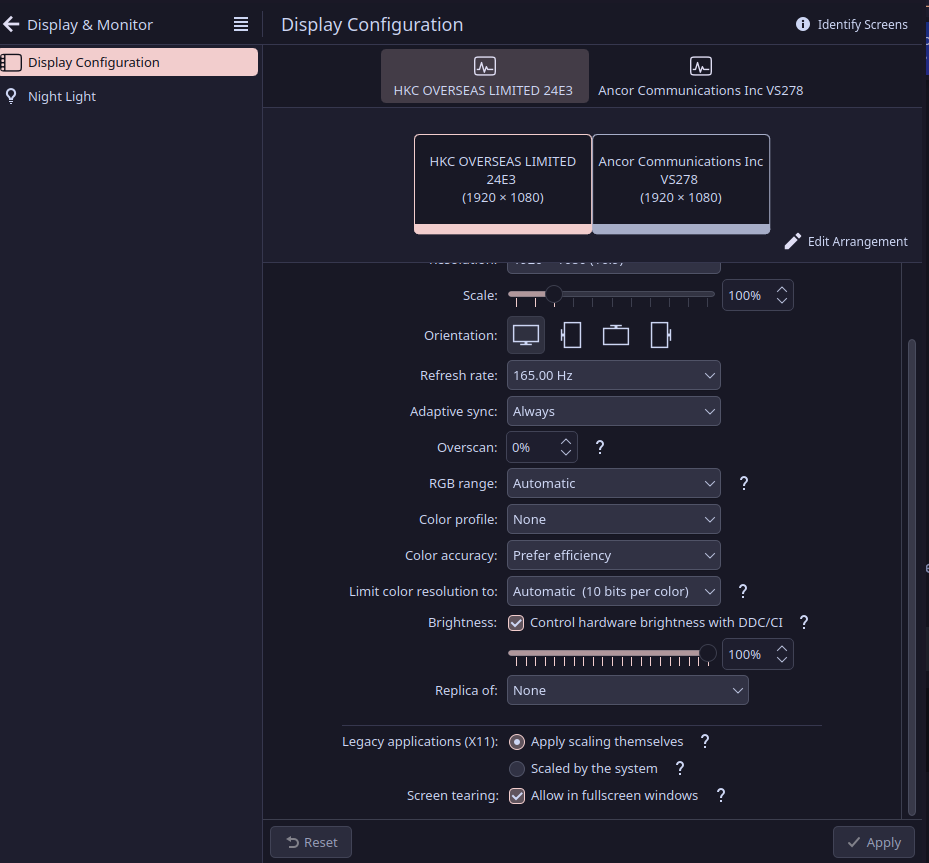This screenshot has height=863, width=929.
Task: Click Identify Screens button
Action: coord(851,24)
